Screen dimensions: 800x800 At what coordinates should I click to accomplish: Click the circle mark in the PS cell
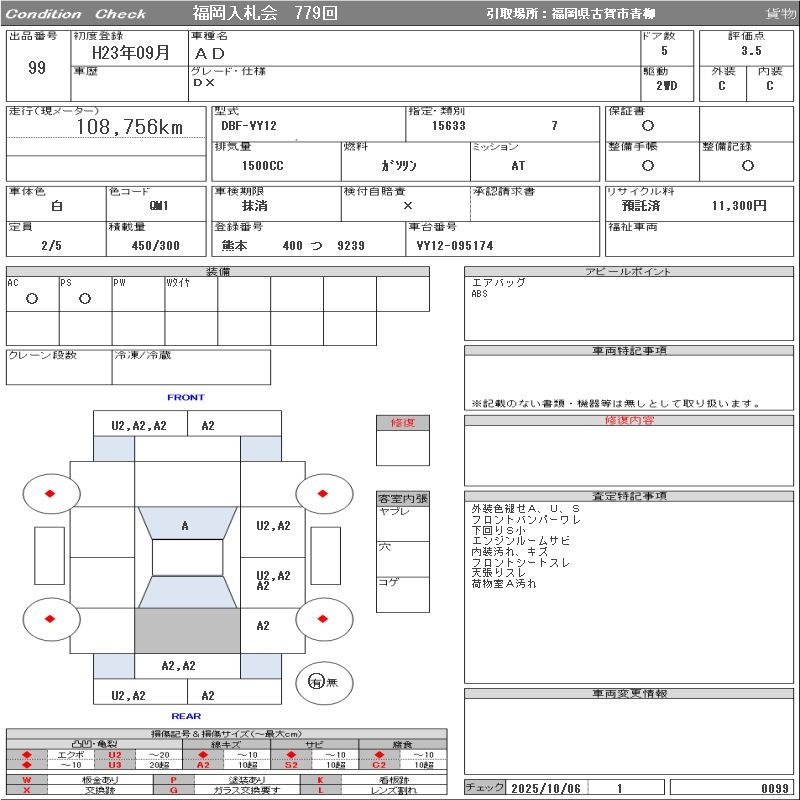(85, 298)
